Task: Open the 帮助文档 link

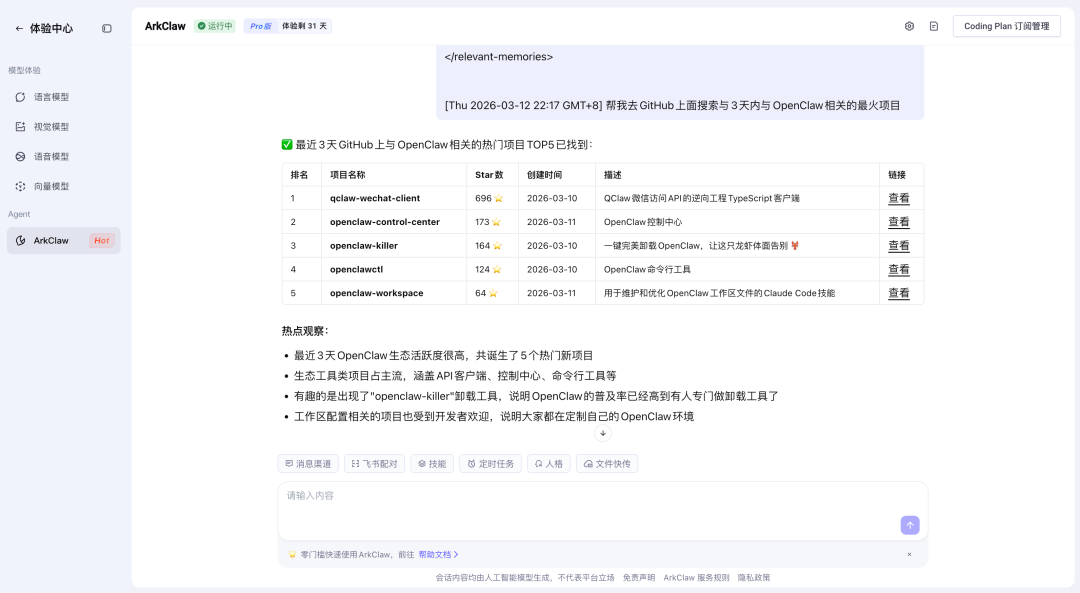Action: [x=438, y=554]
